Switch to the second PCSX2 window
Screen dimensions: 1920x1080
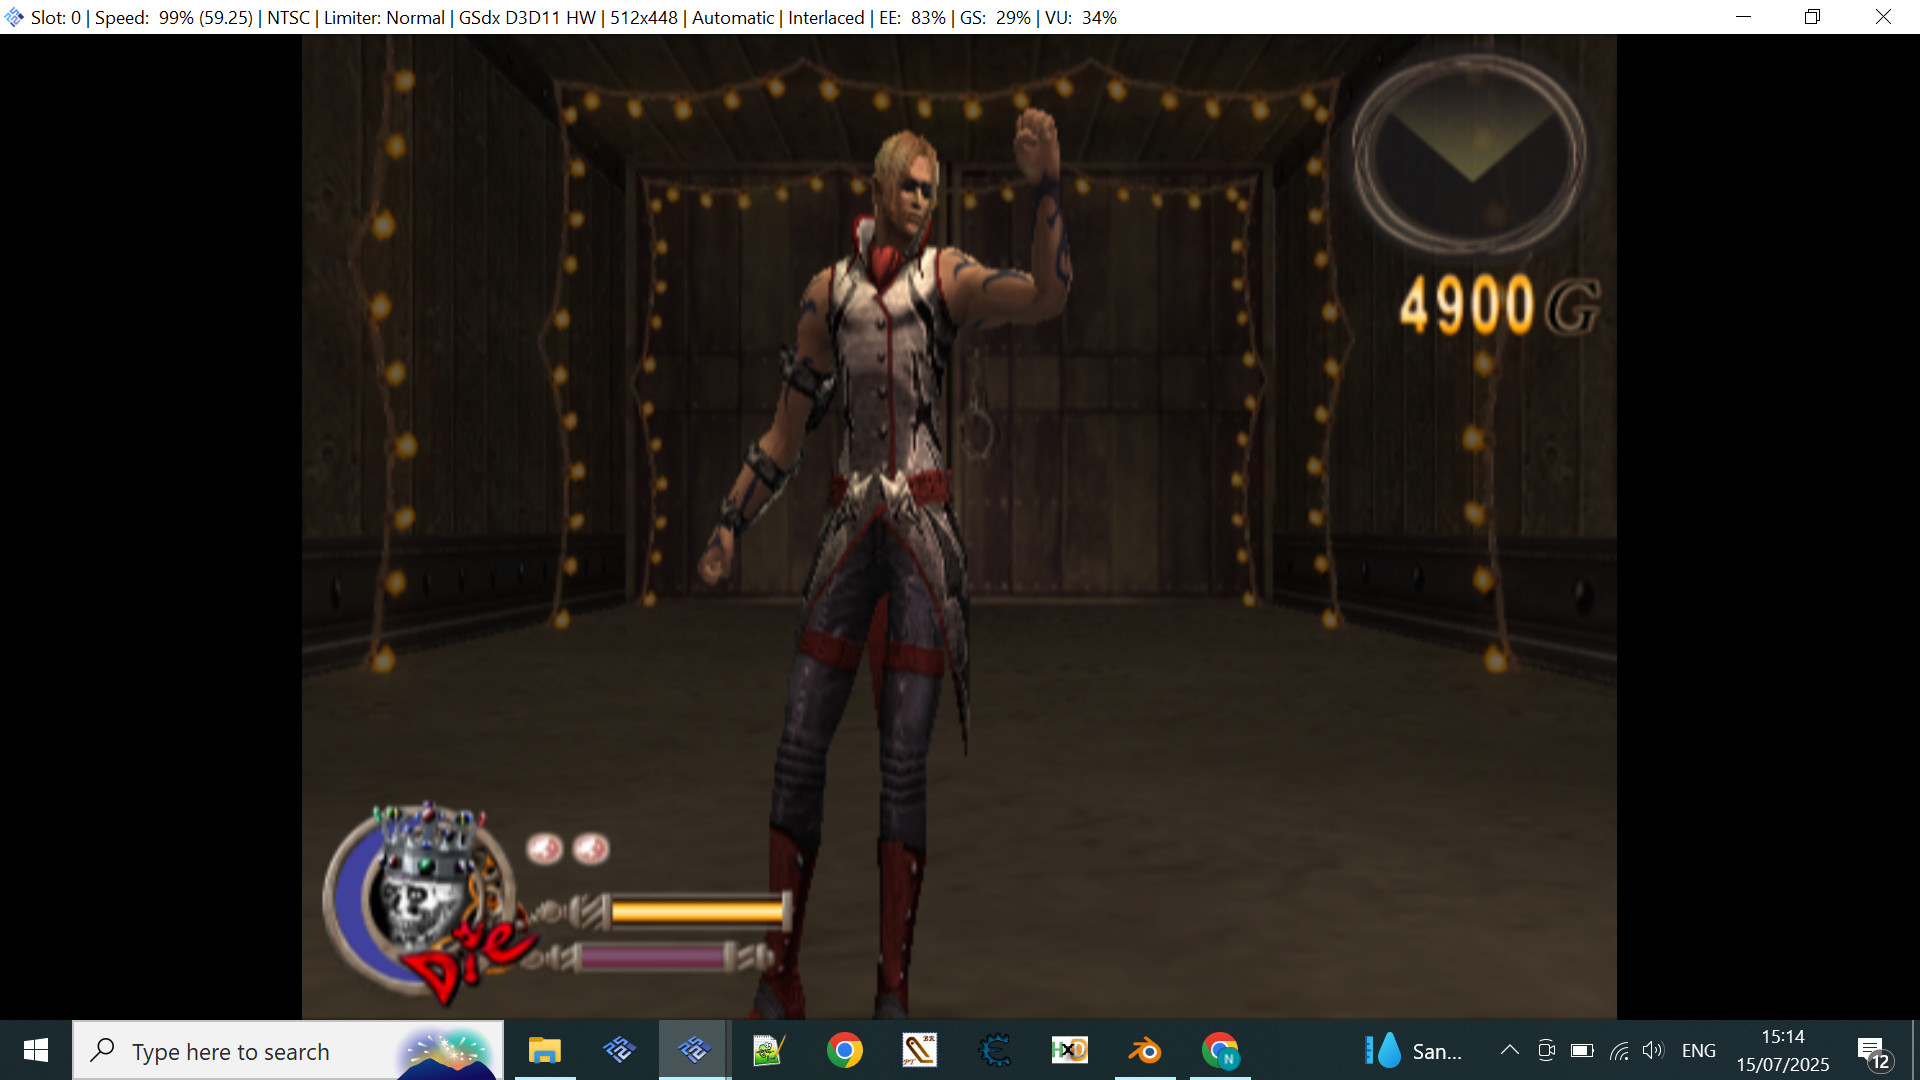620,1050
